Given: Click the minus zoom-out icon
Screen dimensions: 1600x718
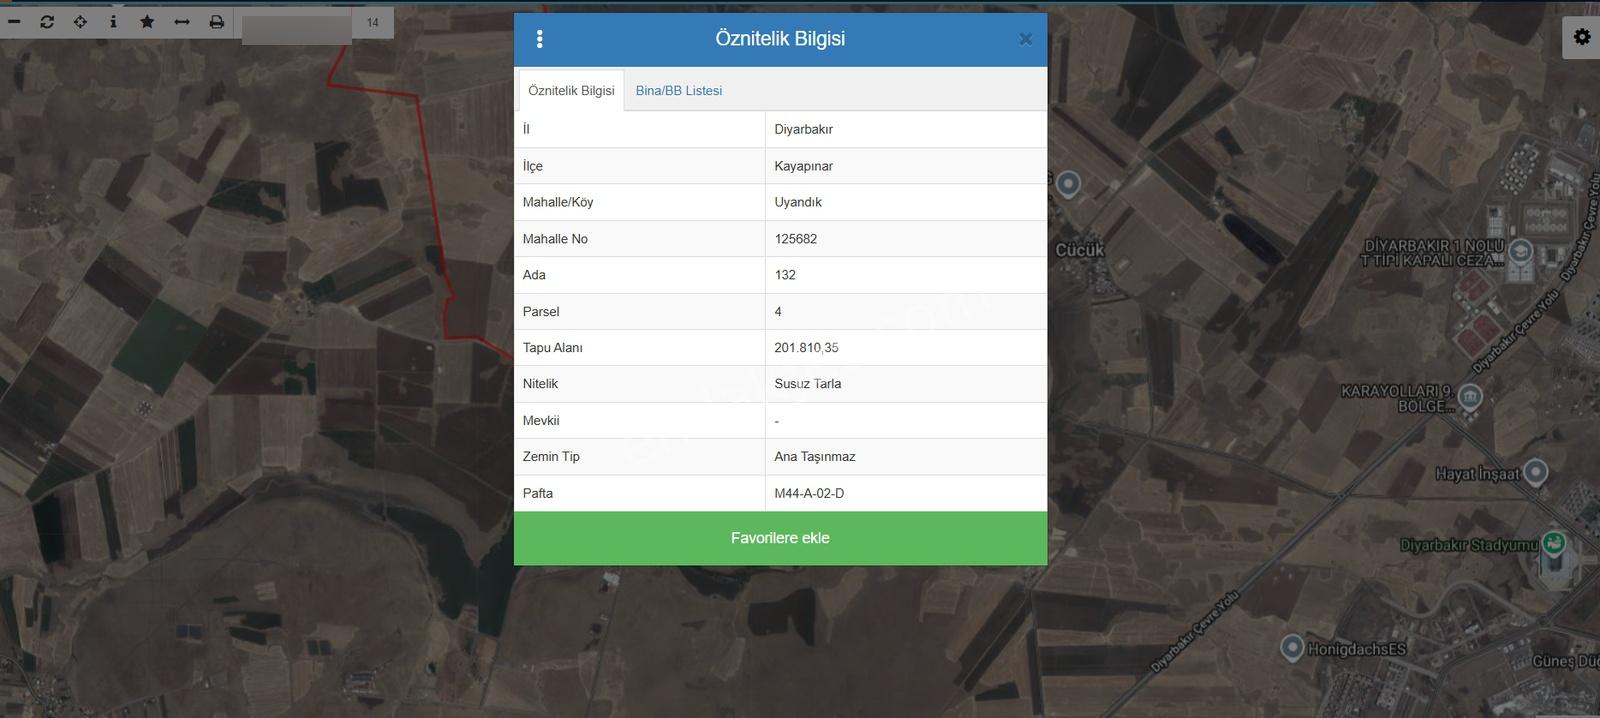Looking at the screenshot, I should pyautogui.click(x=14, y=21).
